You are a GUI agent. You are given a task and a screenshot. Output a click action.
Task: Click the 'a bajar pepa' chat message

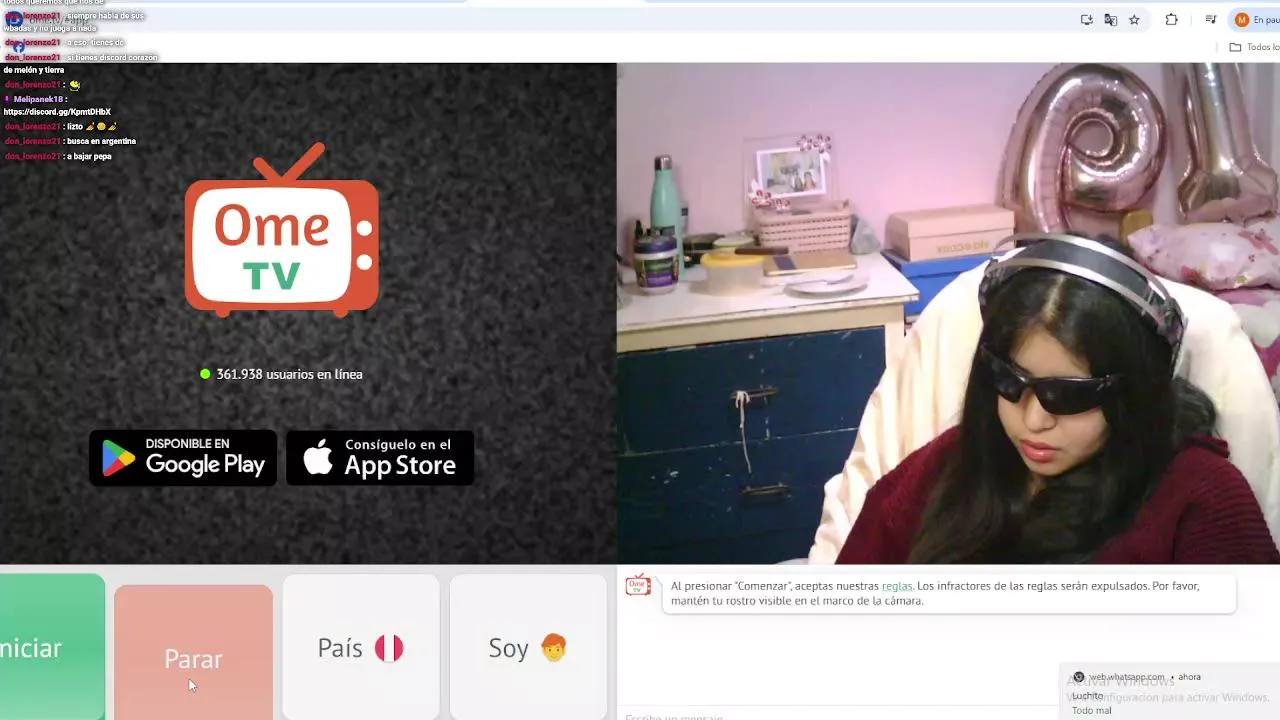coord(89,156)
